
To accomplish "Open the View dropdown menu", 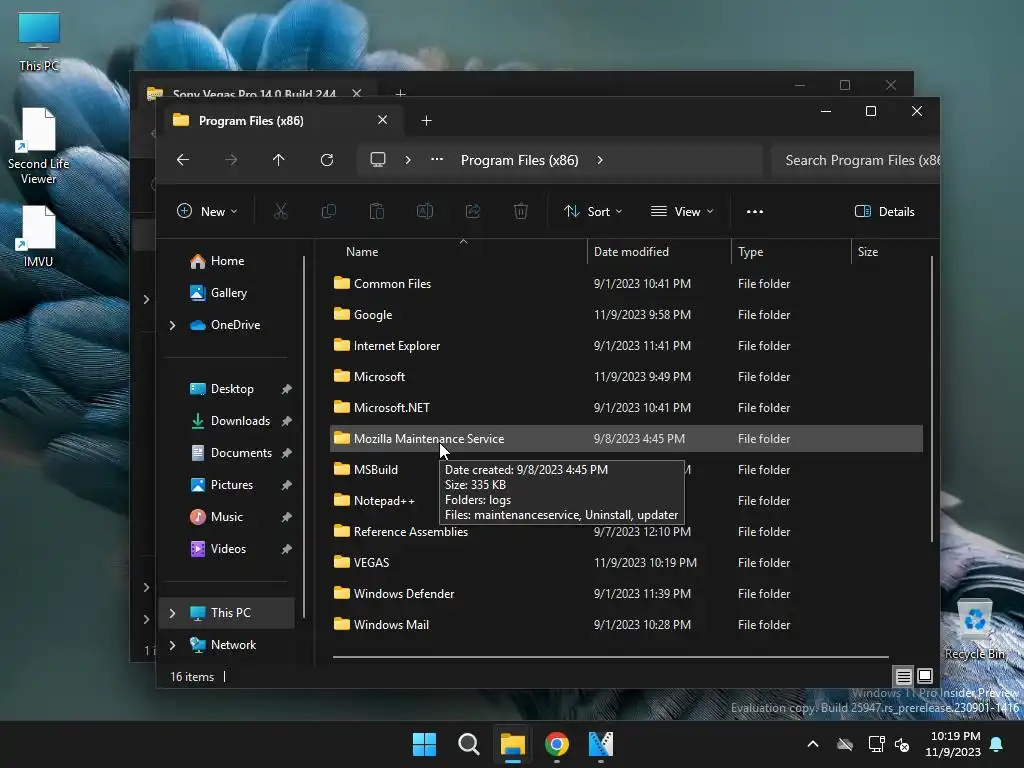I will [682, 211].
